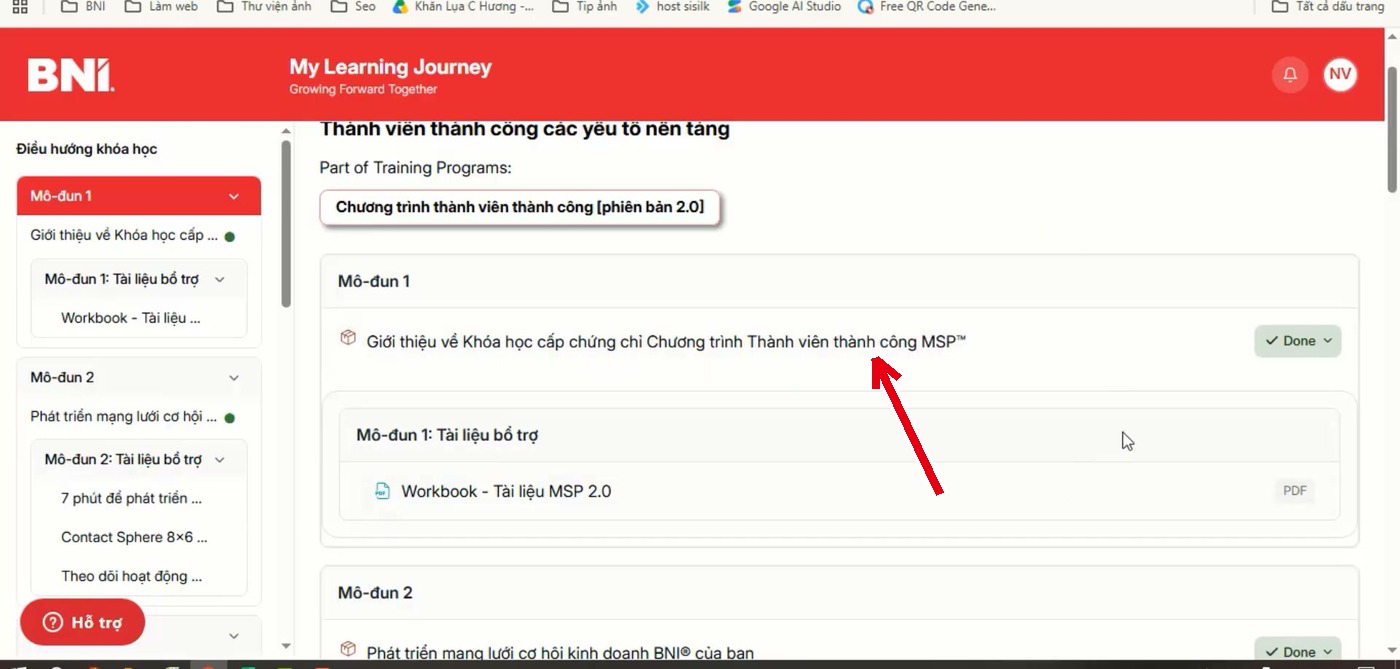The width and height of the screenshot is (1400, 669).
Task: Click the PDF badge on Workbook row
Action: [x=1295, y=491]
